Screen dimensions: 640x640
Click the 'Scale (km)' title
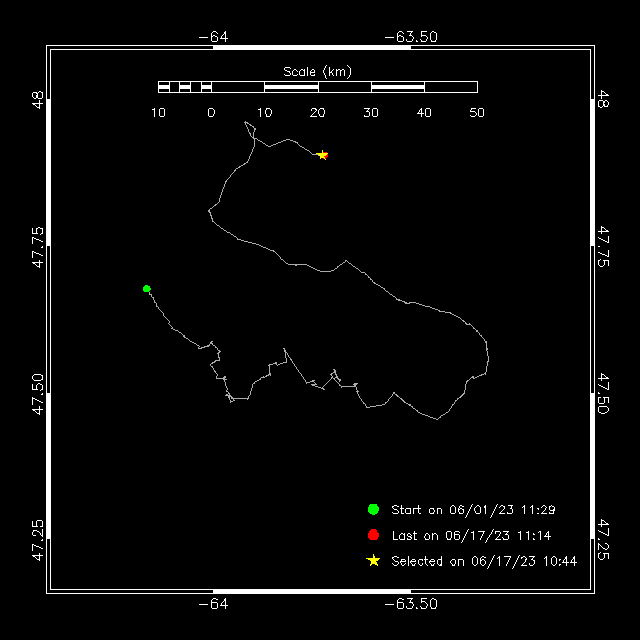[x=317, y=72]
